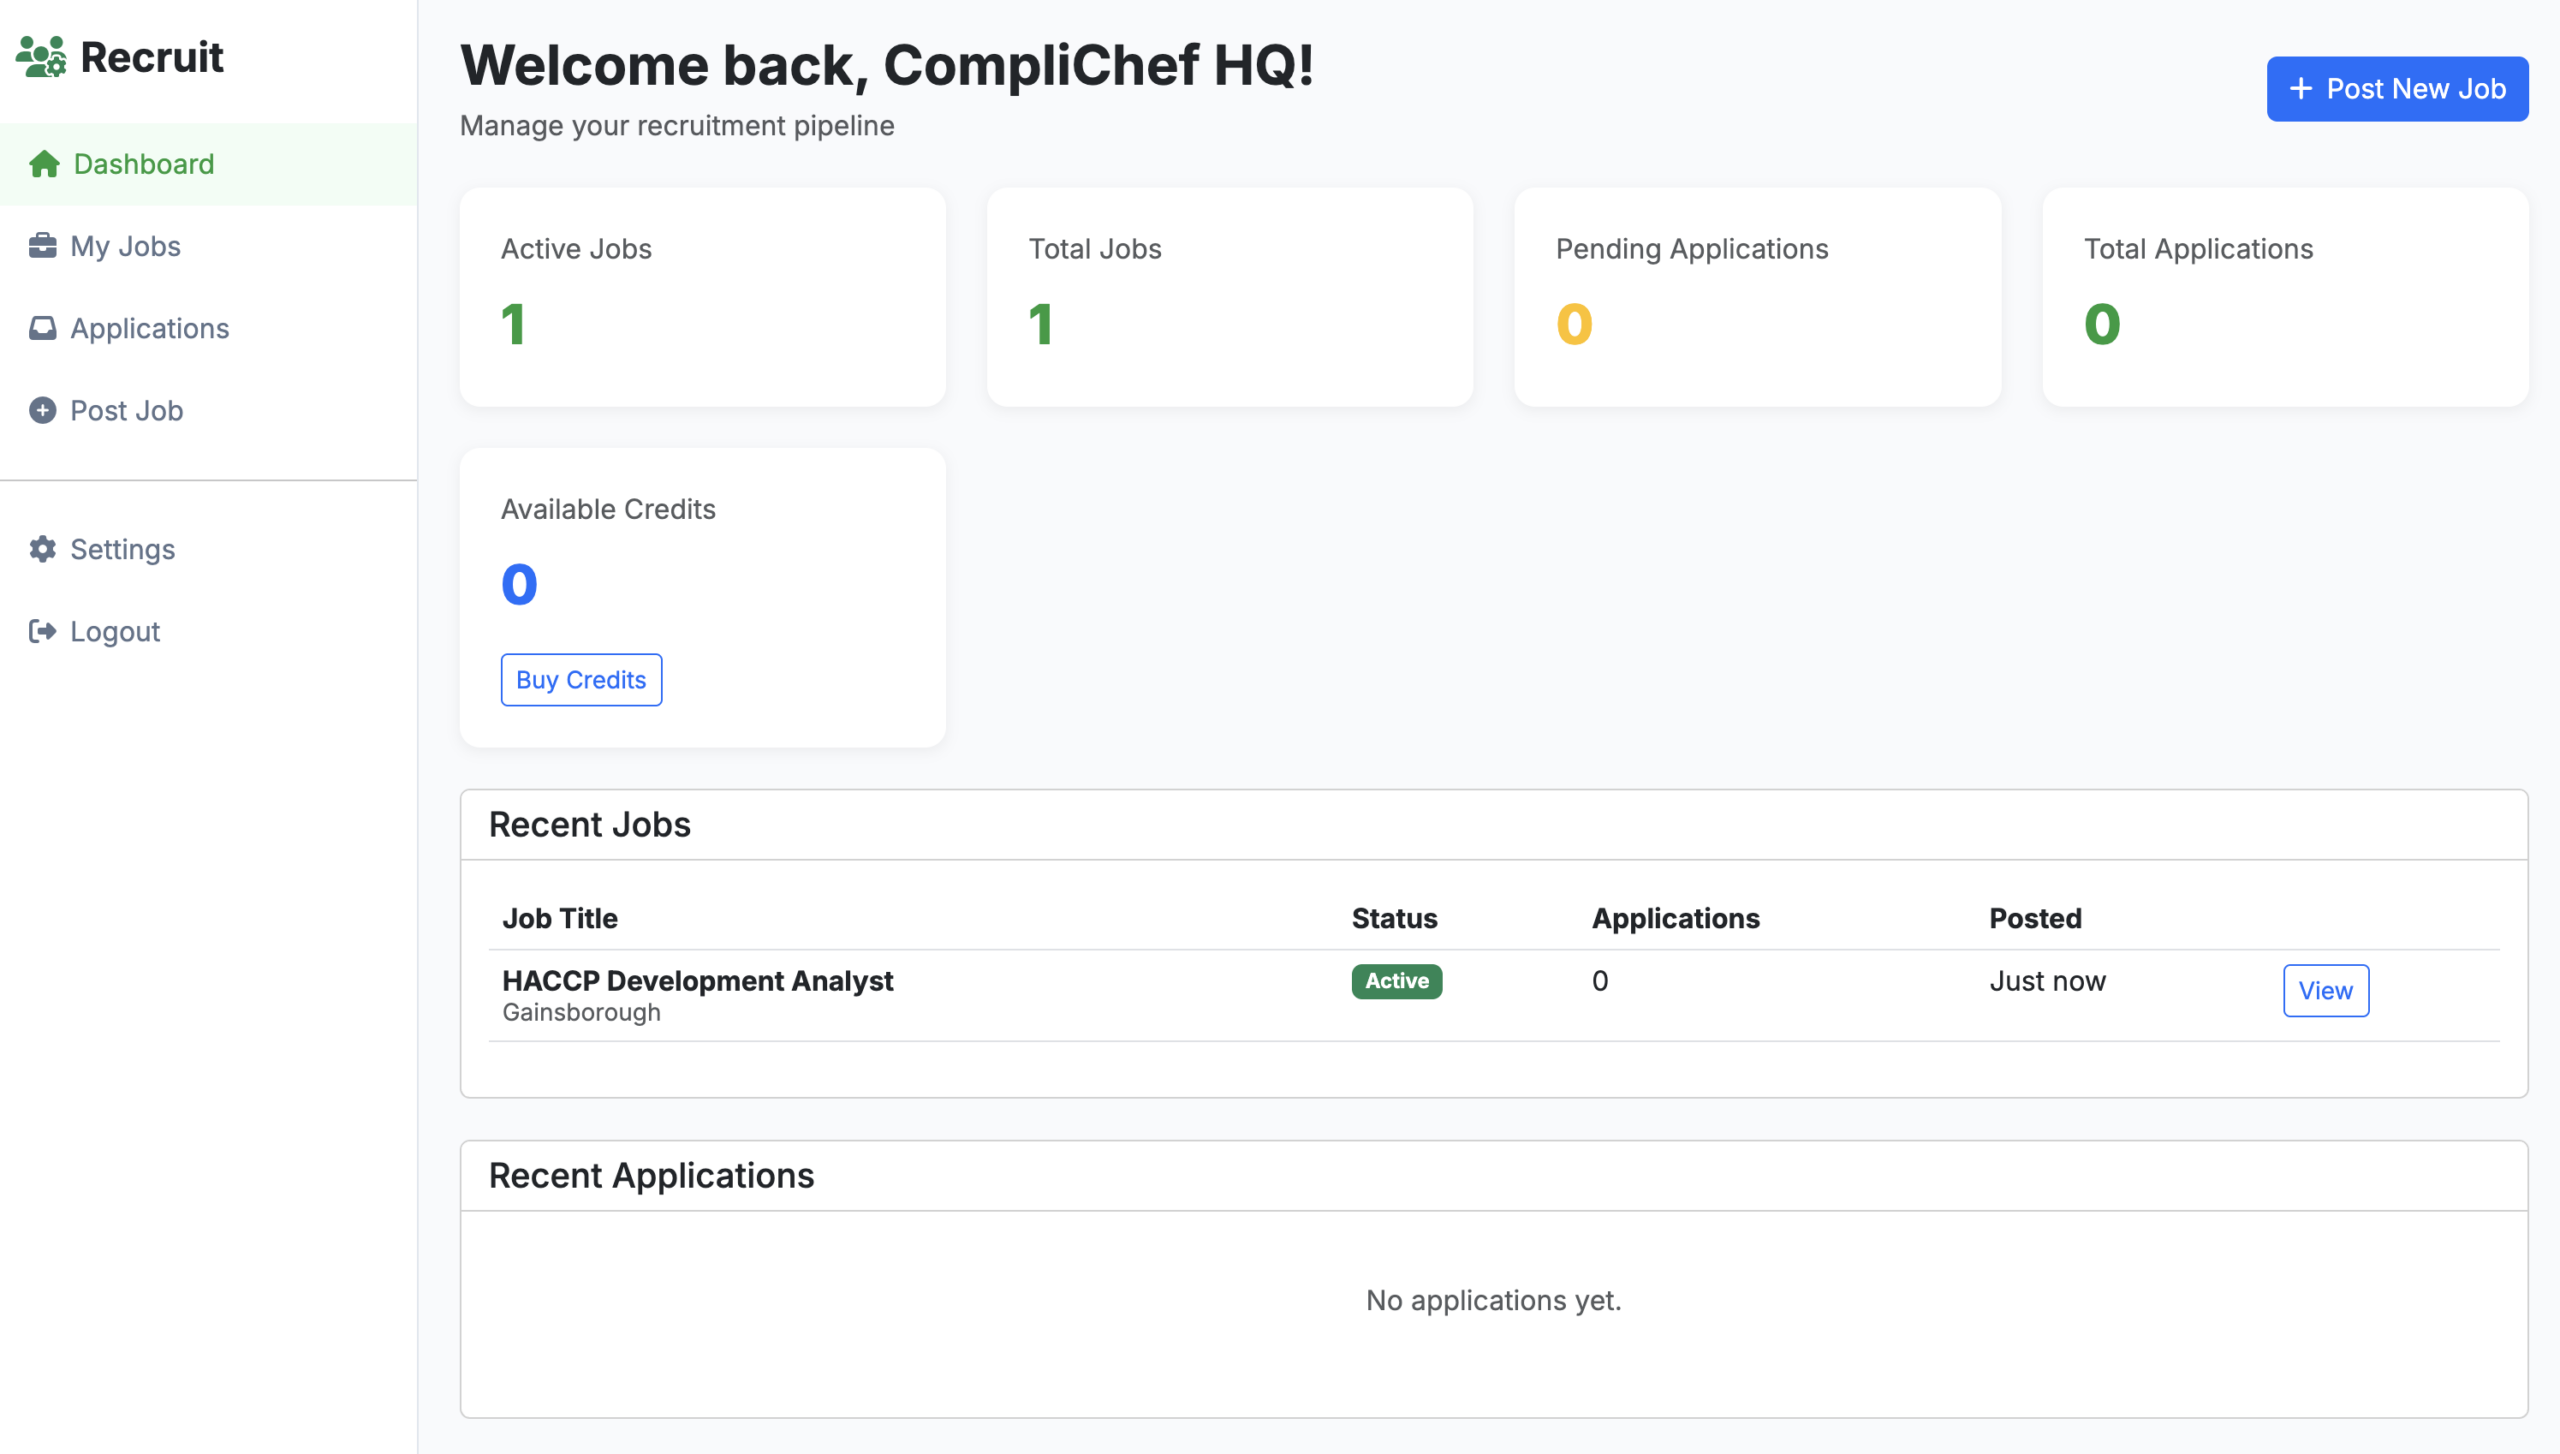The height and width of the screenshot is (1454, 2560).
Task: Click the Applications inbox icon
Action: tap(43, 328)
